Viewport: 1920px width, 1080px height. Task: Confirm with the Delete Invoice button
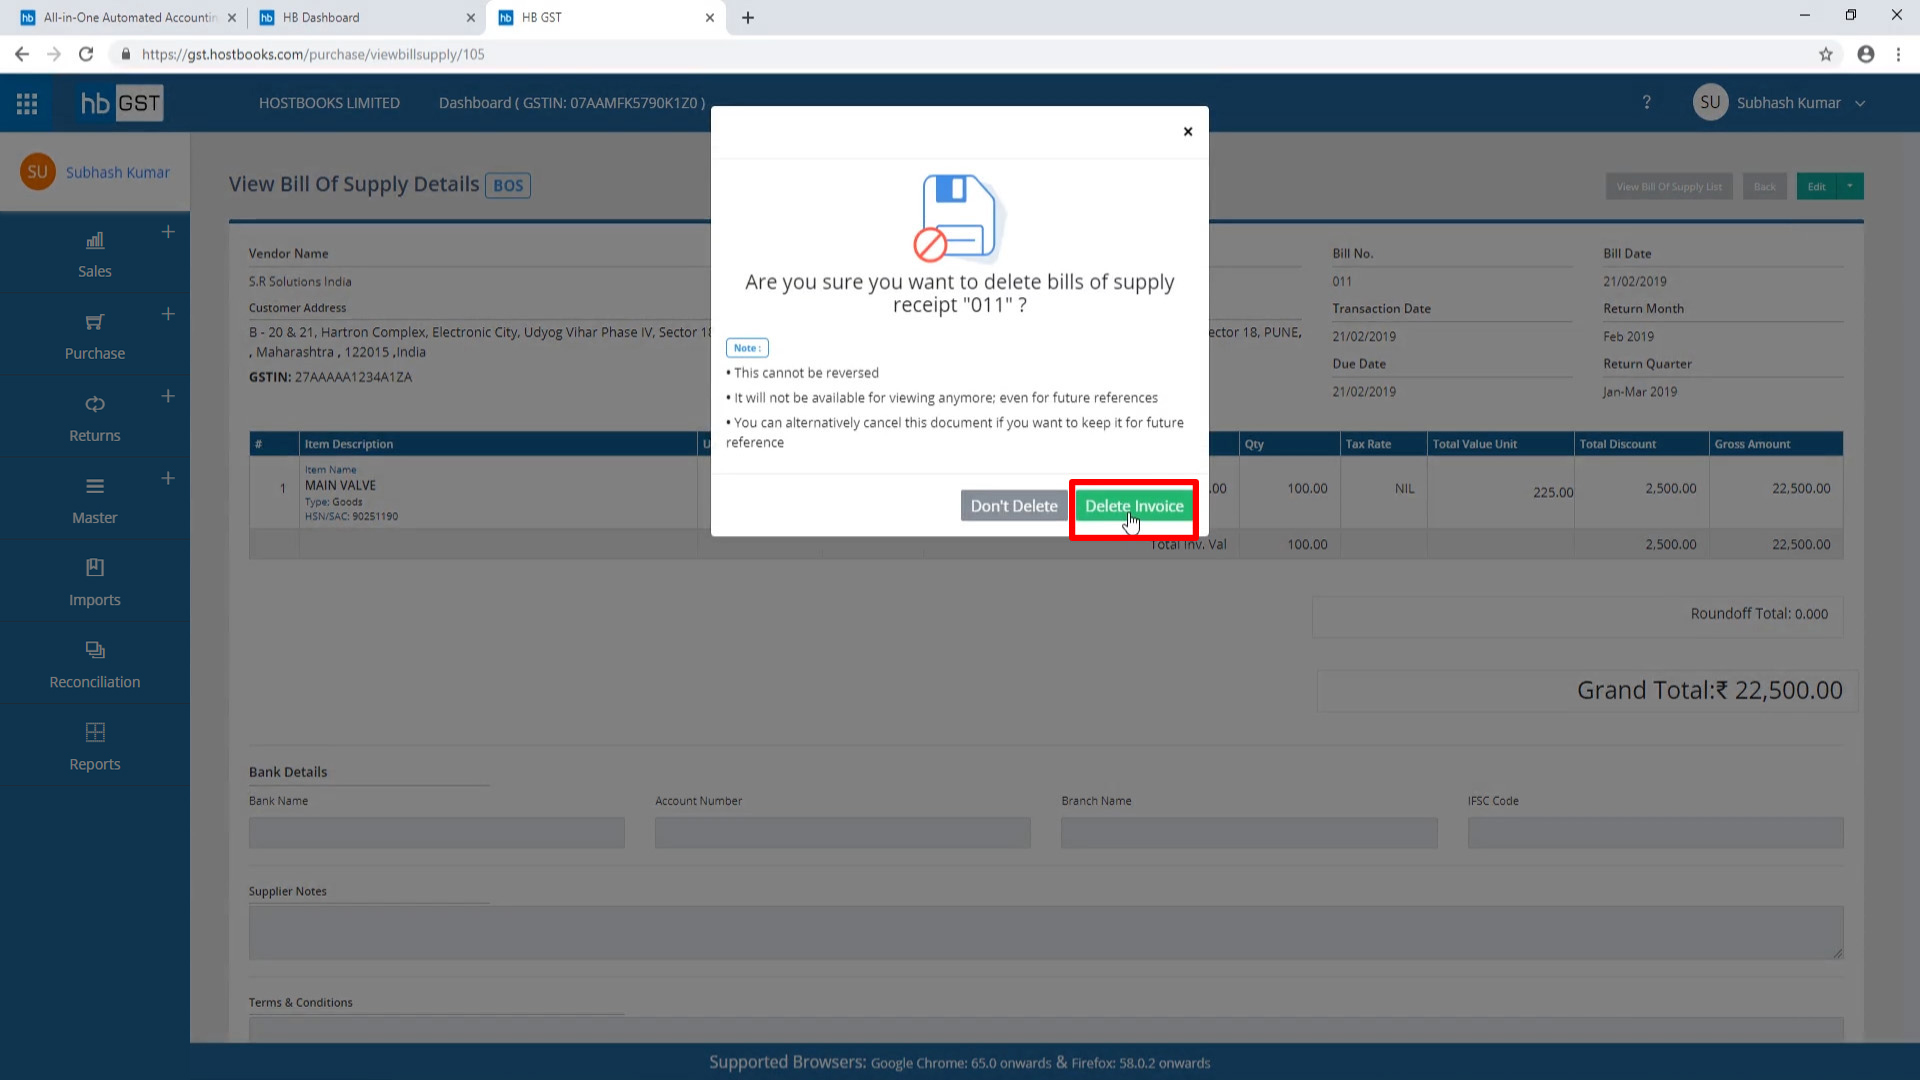point(1134,506)
